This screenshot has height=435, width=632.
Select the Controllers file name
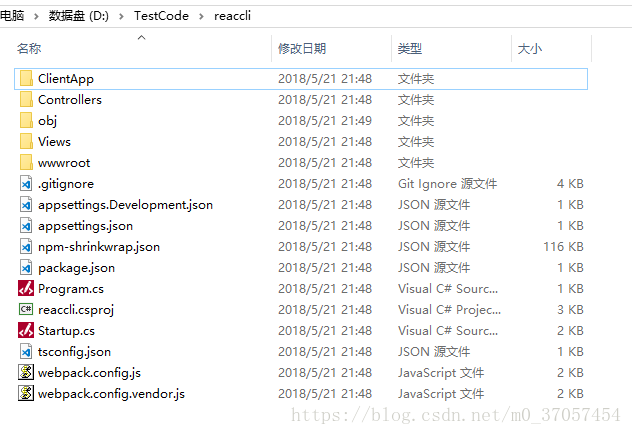coord(70,100)
